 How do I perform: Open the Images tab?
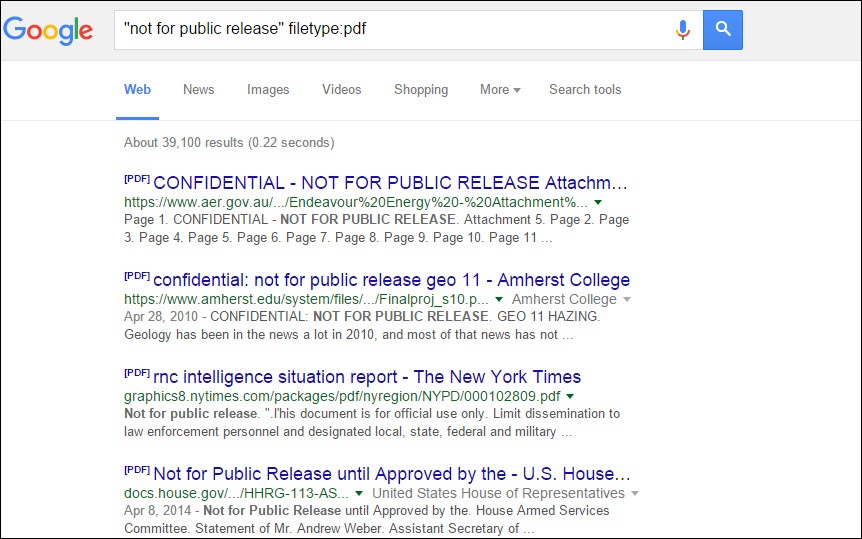[x=268, y=90]
